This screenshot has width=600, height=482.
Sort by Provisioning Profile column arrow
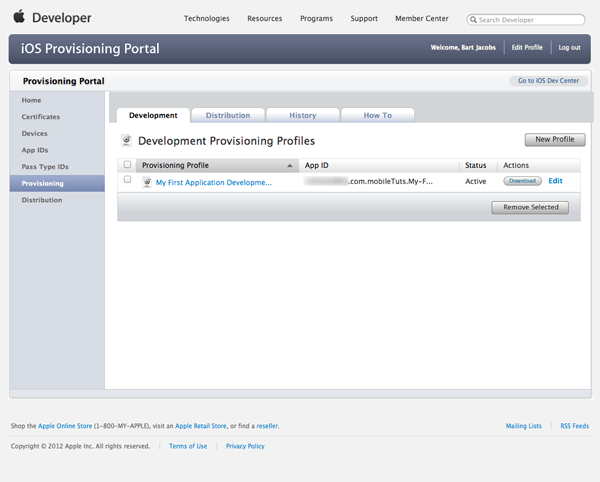click(290, 166)
